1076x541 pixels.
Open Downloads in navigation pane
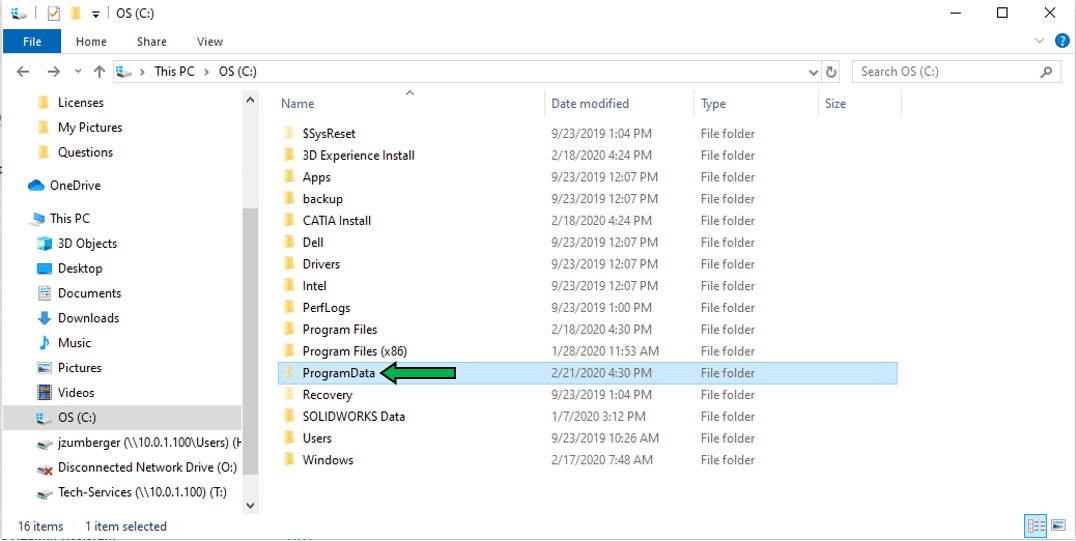[89, 318]
